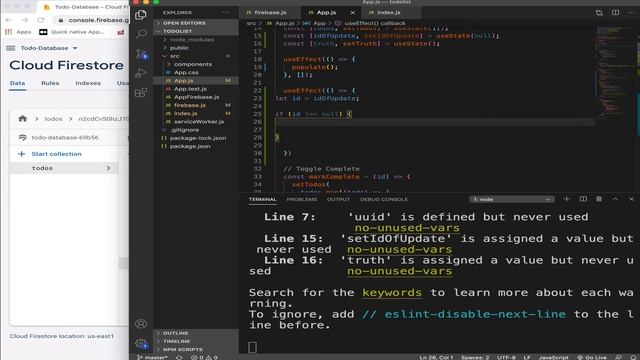Click the open changes icon in editor toolbar
Image resolution: width=640 pixels, height=360 pixels.
pos(599,13)
